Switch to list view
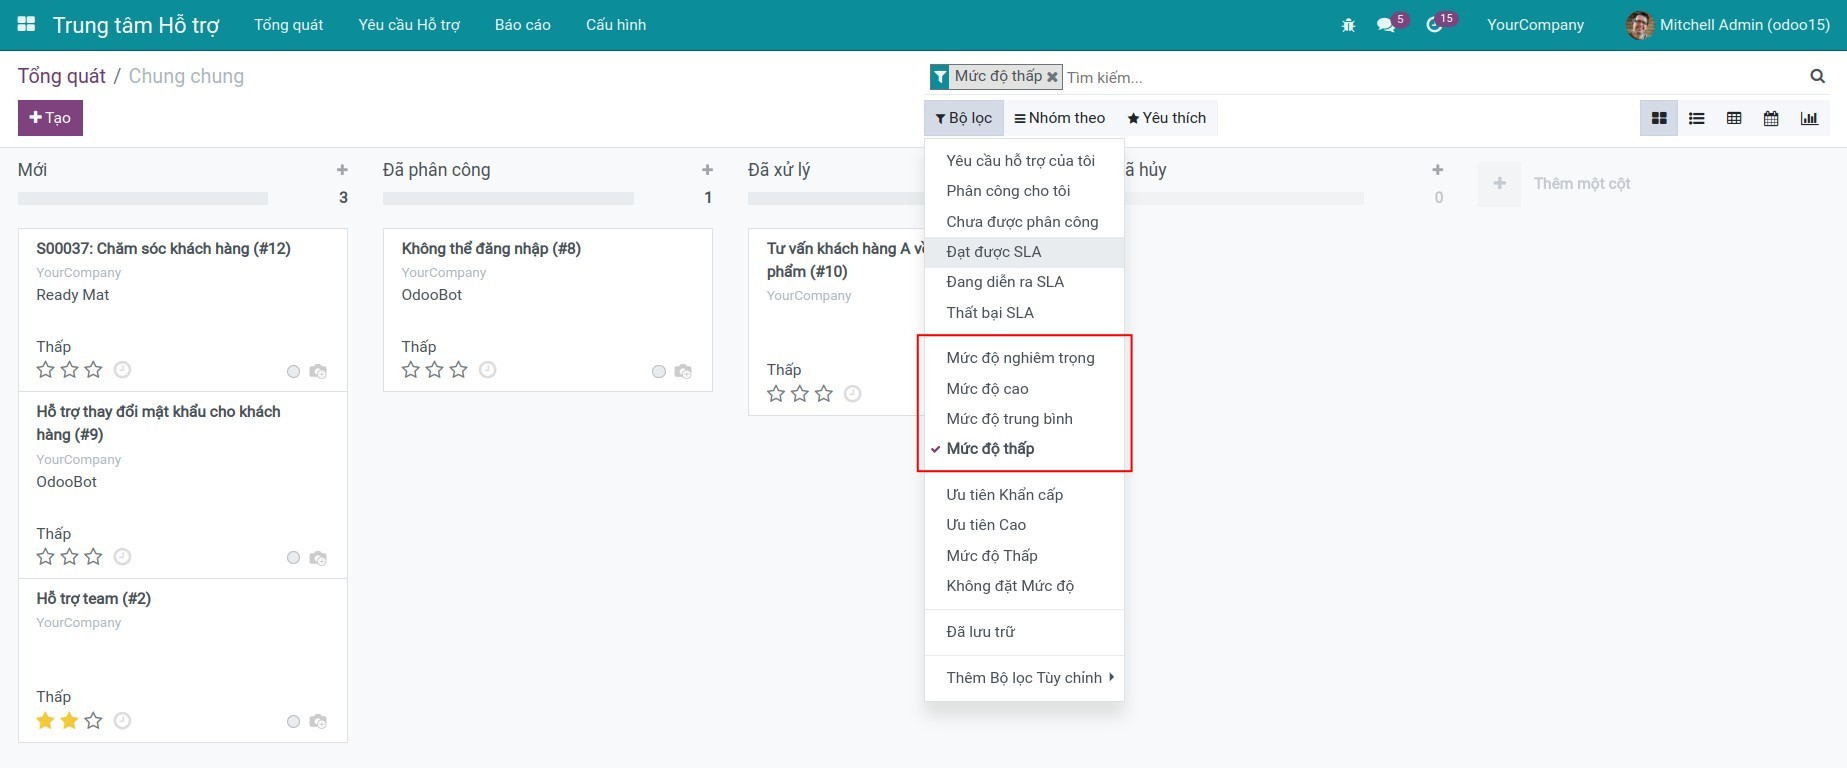Screen dimensions: 1847x768 [x=1697, y=118]
